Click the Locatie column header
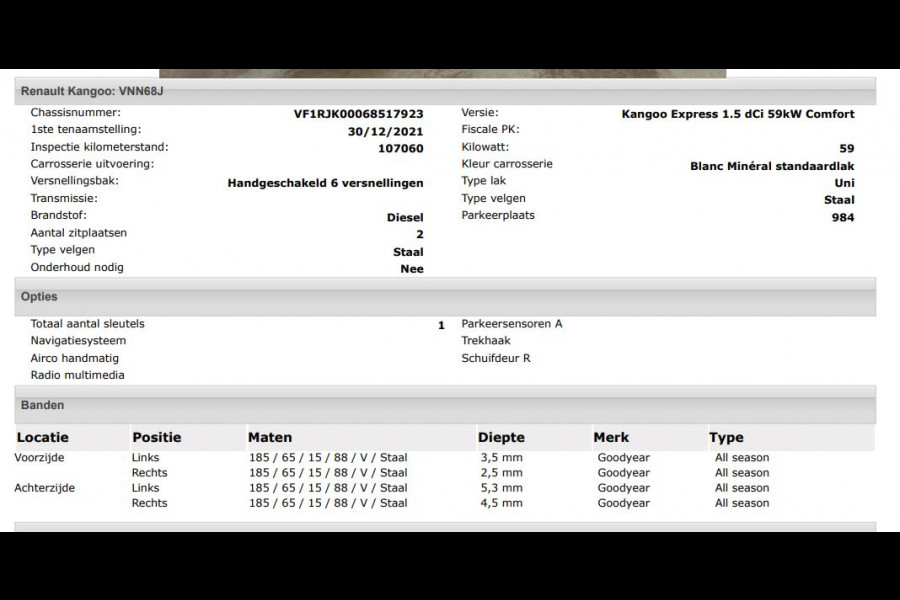The image size is (900, 600). click(x=42, y=438)
